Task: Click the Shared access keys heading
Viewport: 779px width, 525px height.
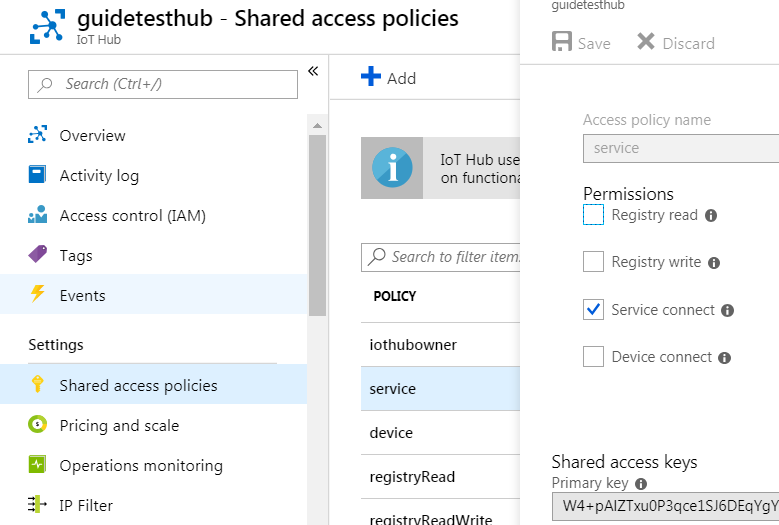Action: pos(624,462)
